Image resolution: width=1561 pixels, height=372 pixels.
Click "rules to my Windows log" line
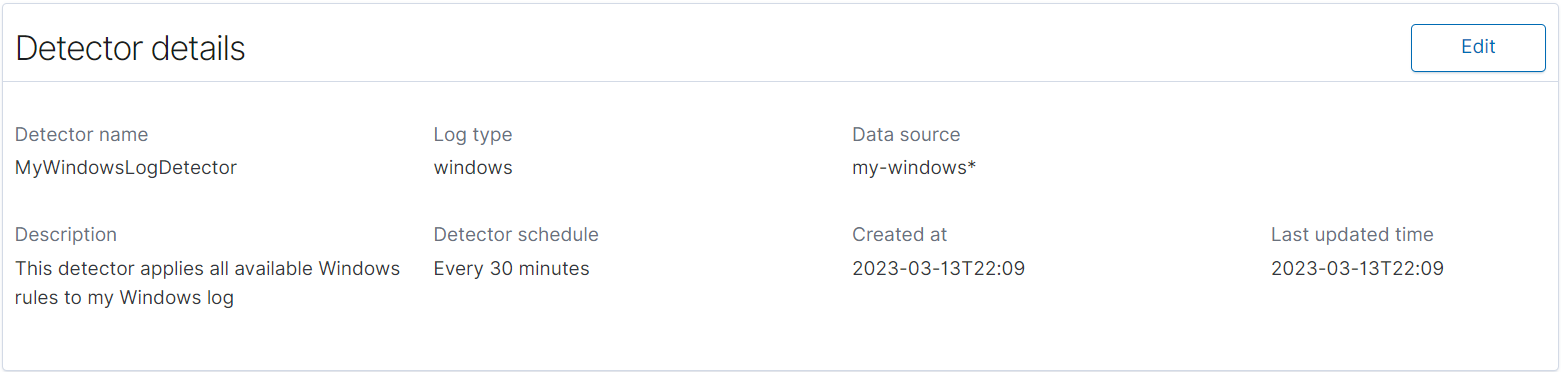point(125,298)
